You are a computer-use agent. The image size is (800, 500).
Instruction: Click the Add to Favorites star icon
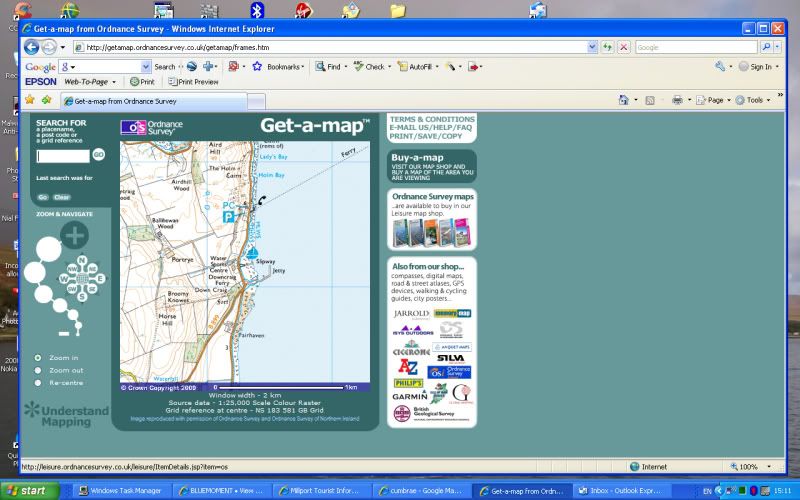[x=46, y=99]
